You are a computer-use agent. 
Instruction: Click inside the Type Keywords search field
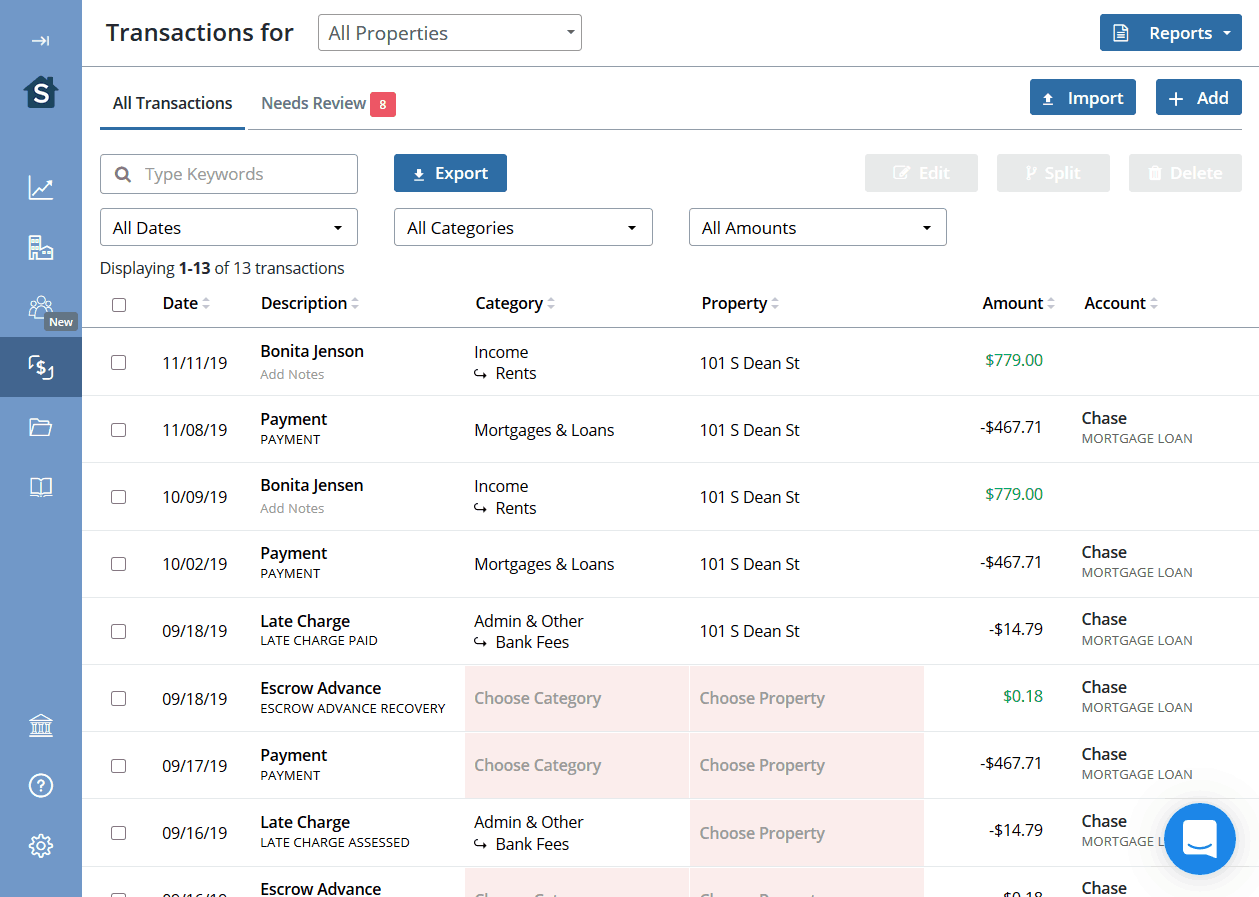point(240,174)
